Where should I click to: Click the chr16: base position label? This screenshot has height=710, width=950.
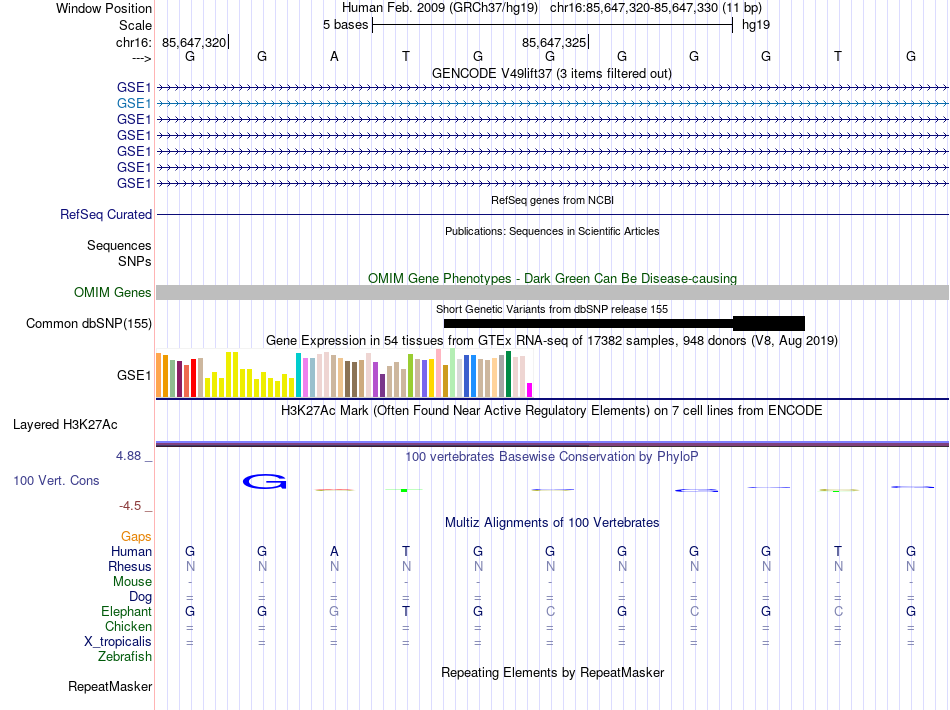133,42
